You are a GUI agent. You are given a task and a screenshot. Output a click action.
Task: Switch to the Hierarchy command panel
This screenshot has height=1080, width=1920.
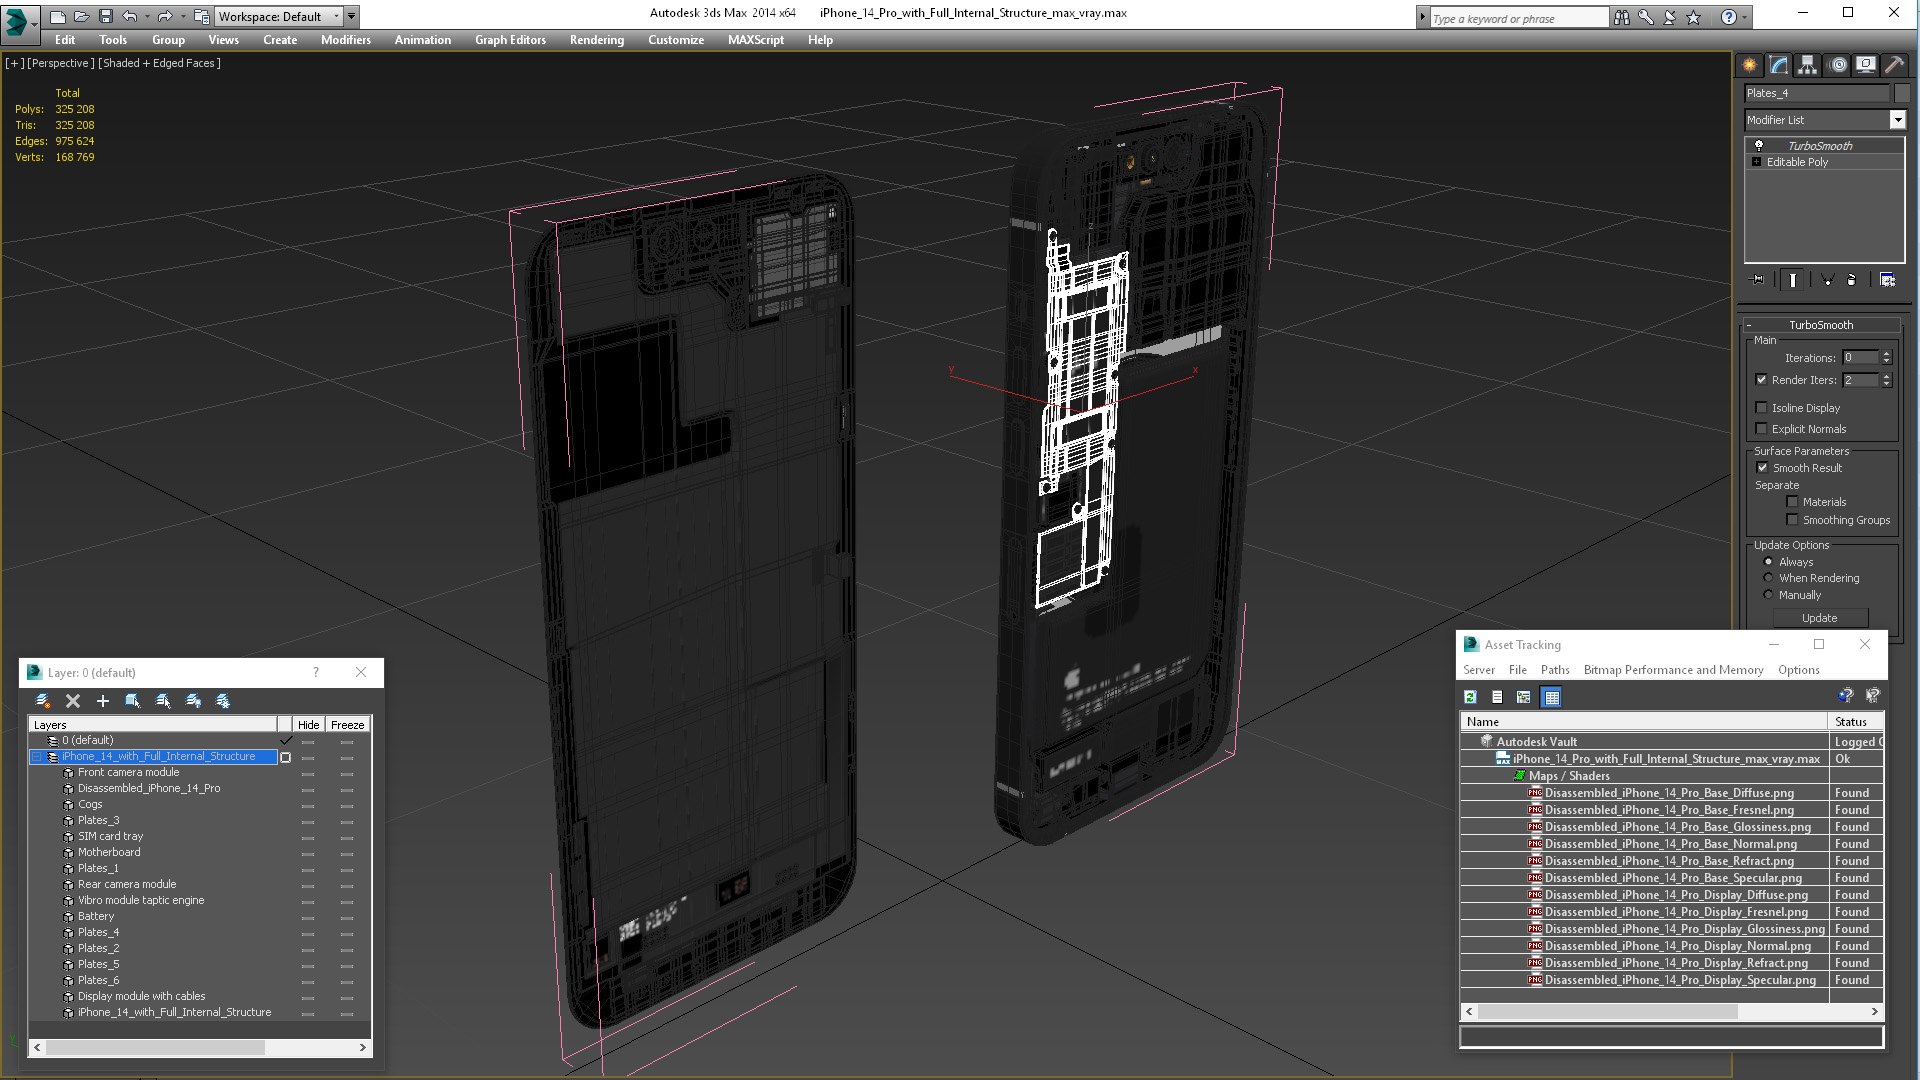click(1807, 65)
